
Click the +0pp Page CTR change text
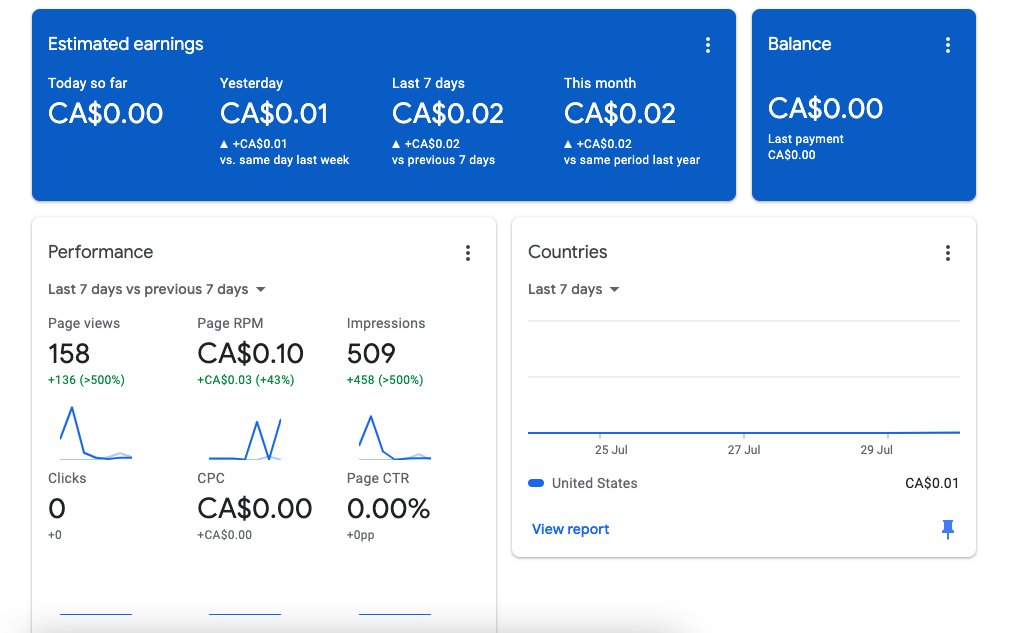pyautogui.click(x=360, y=535)
